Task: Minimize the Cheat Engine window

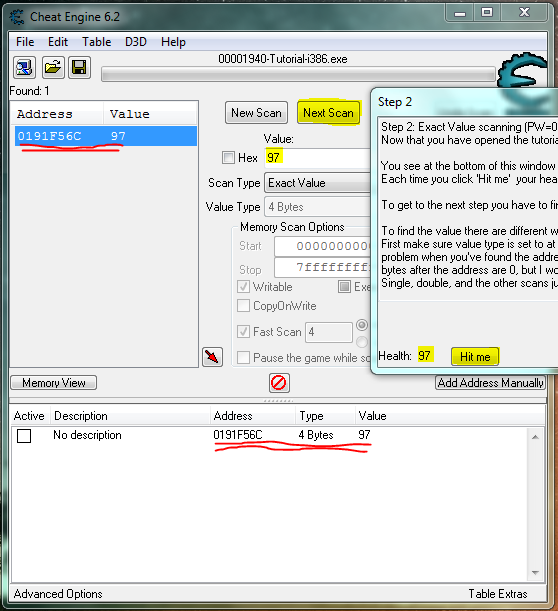Action: (460, 13)
